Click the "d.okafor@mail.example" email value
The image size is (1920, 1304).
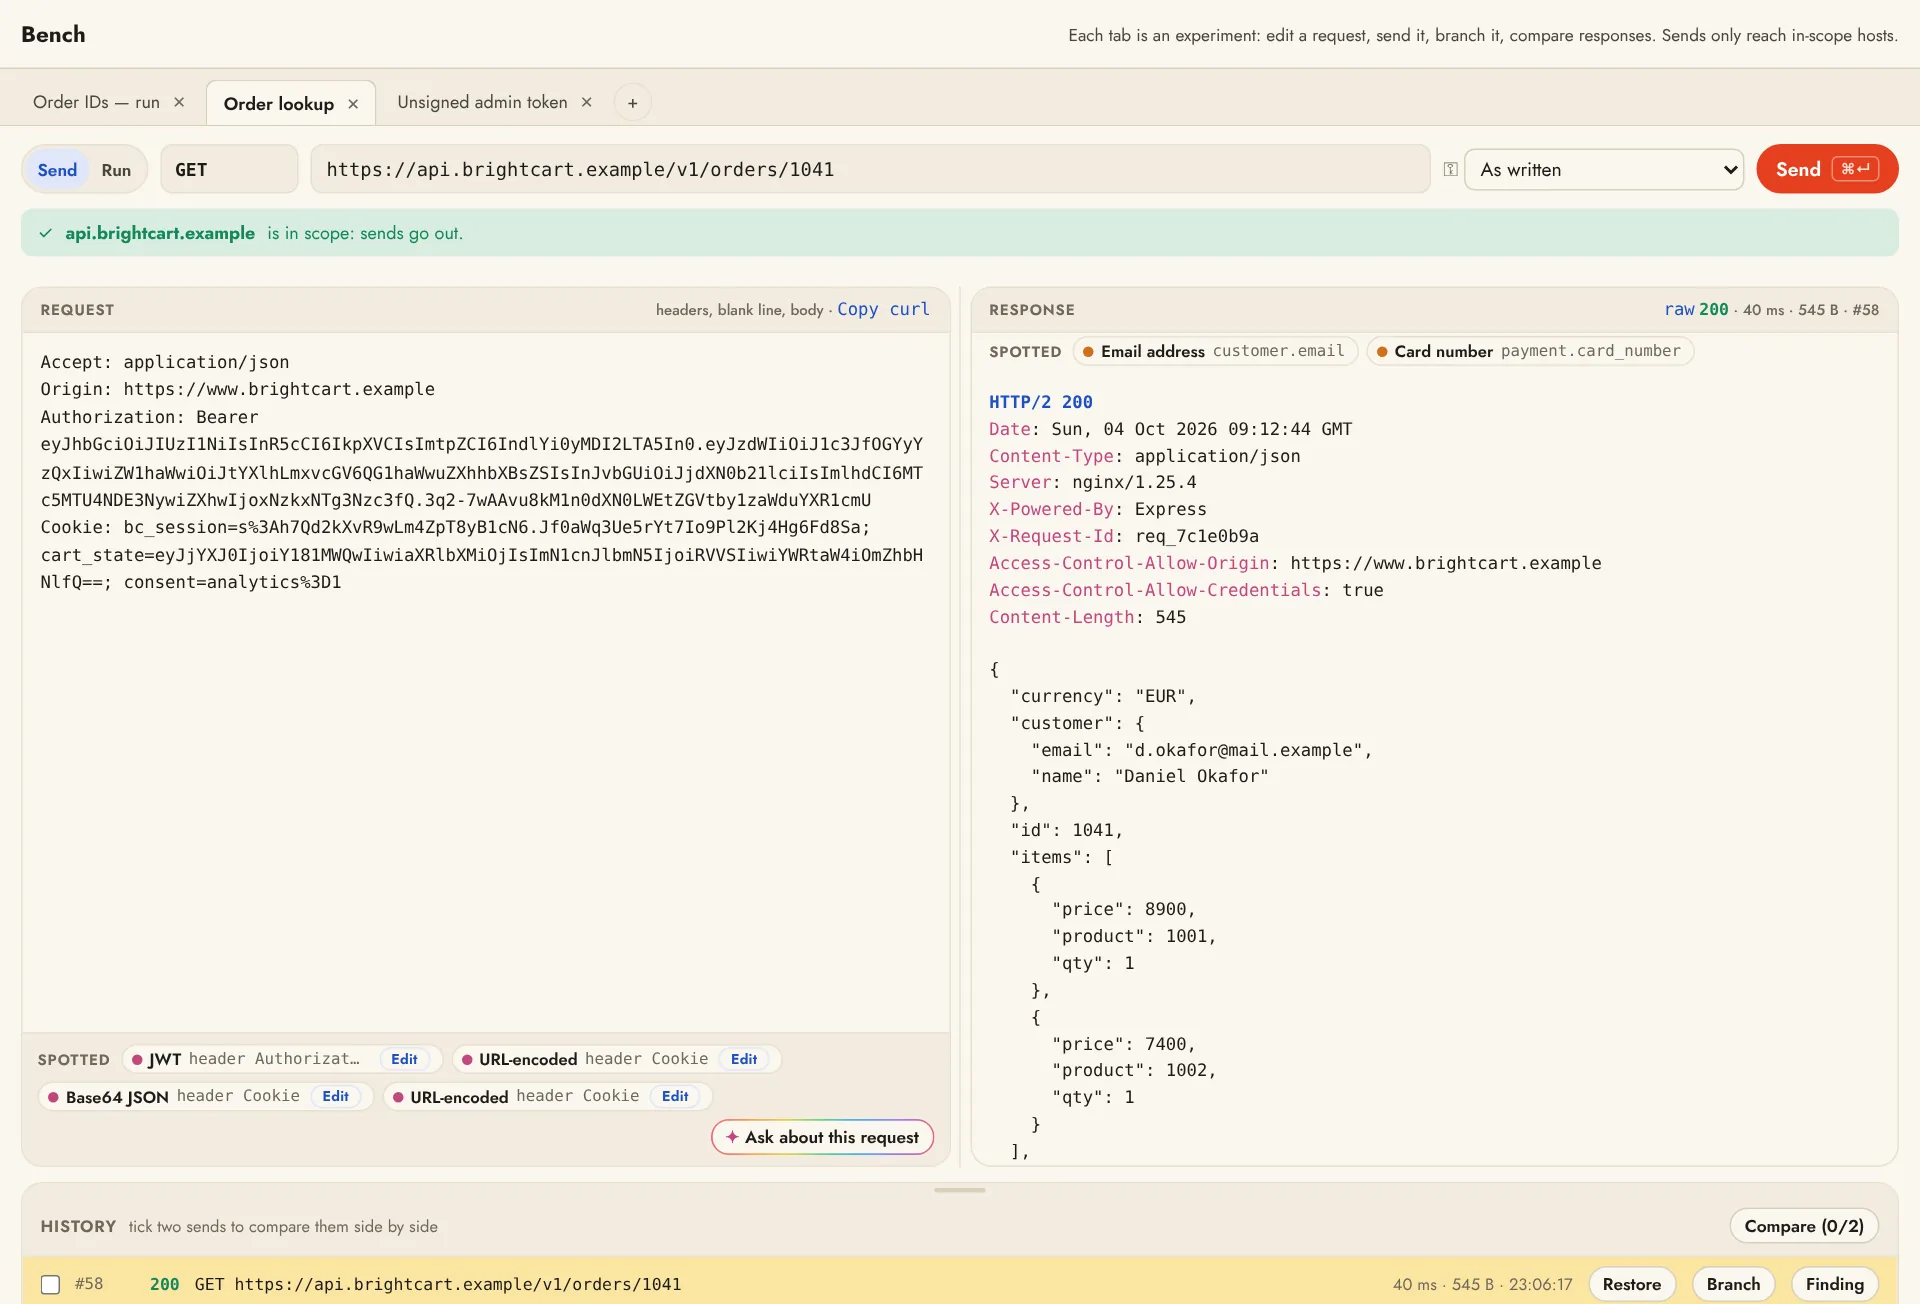[x=1244, y=750]
